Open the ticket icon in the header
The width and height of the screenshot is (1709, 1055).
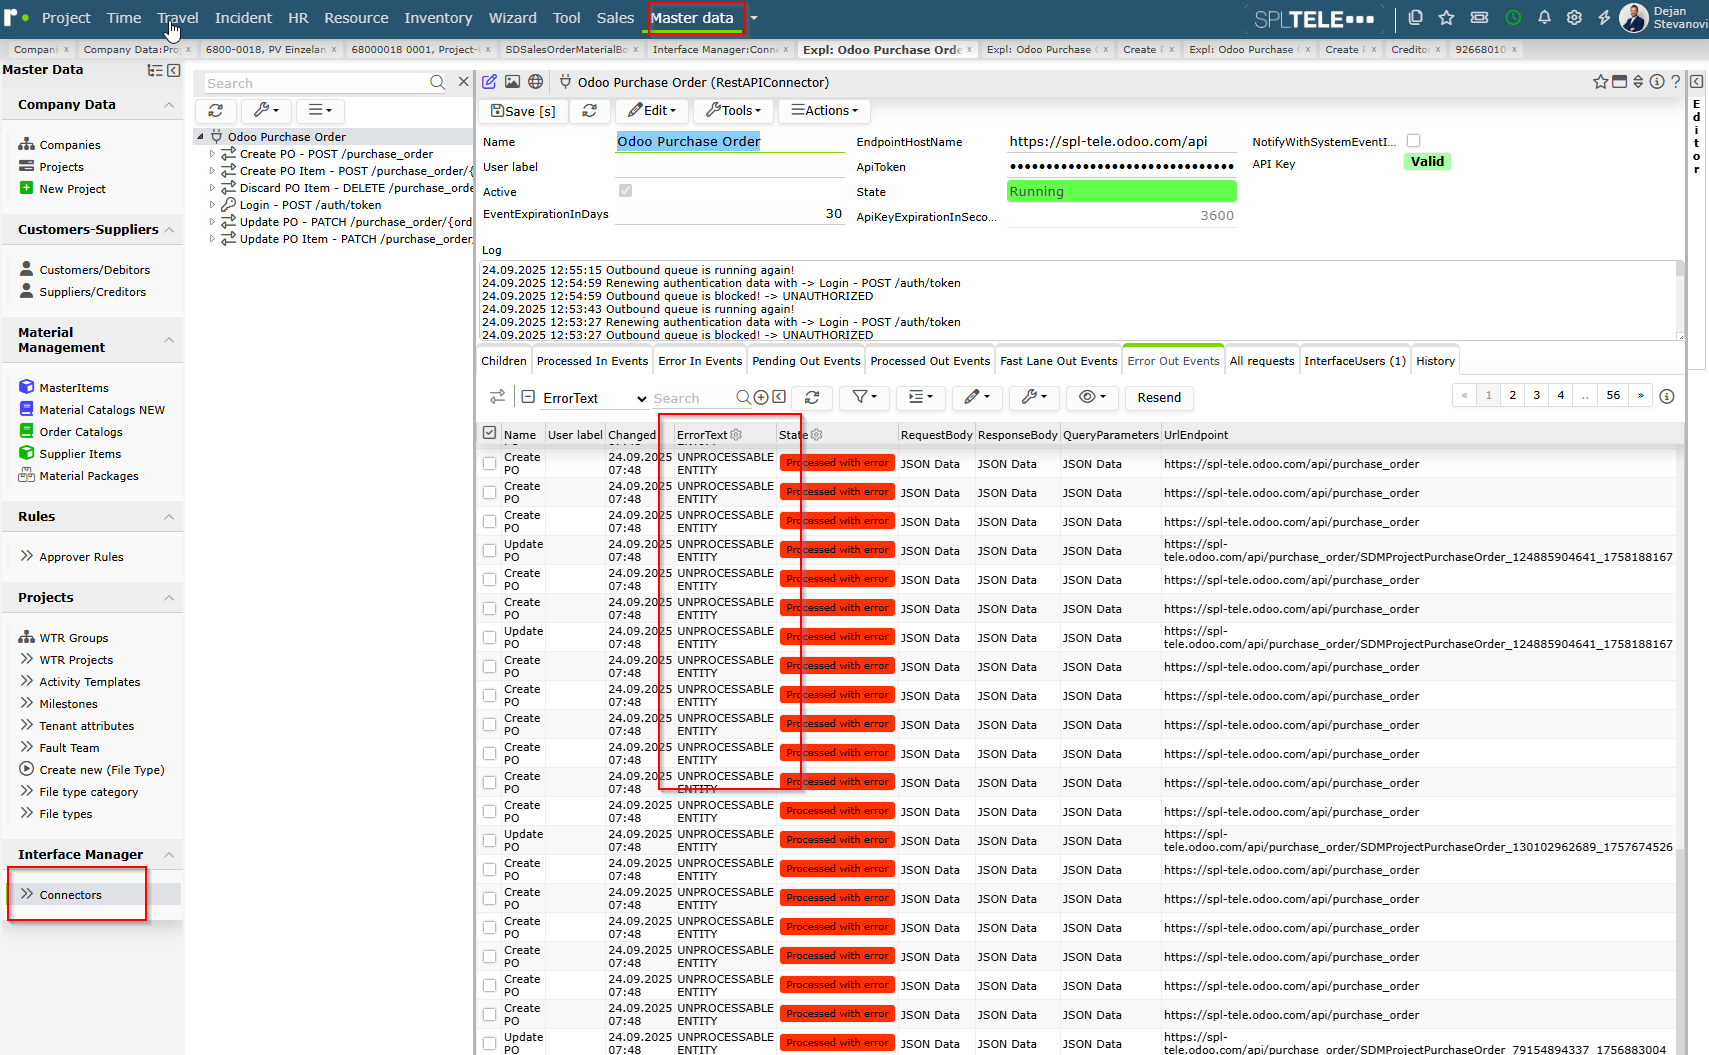point(1479,18)
